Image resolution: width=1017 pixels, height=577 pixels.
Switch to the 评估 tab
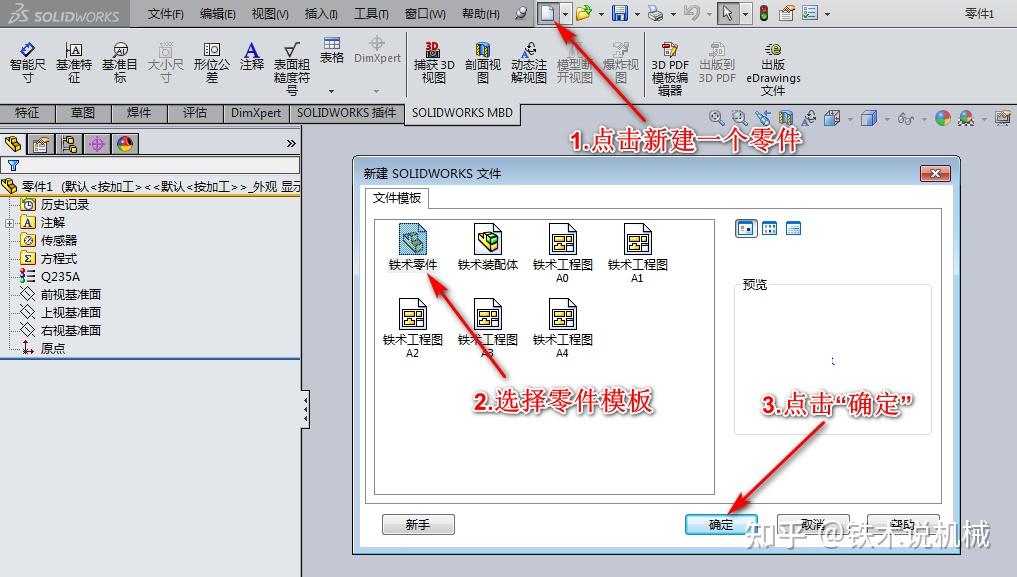194,113
